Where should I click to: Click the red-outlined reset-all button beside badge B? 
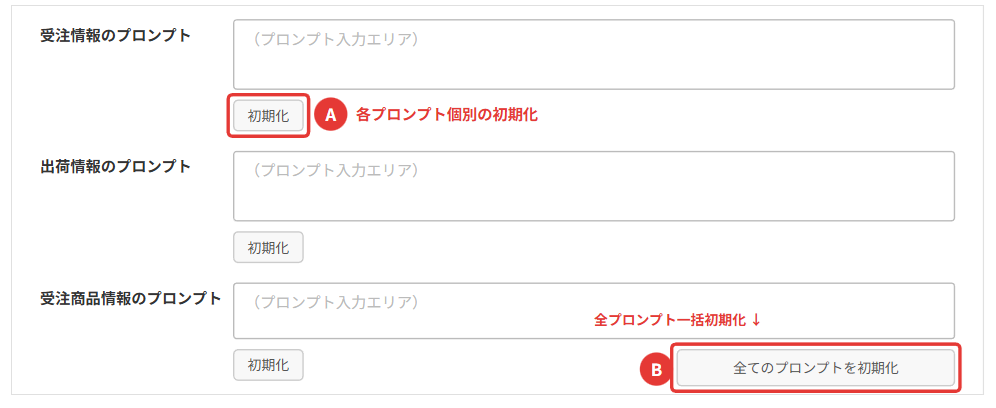(x=815, y=368)
